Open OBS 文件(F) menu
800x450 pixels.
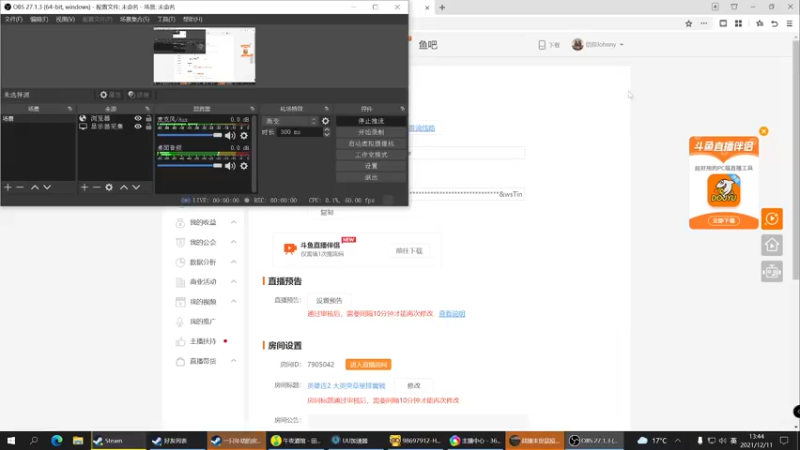(x=14, y=19)
